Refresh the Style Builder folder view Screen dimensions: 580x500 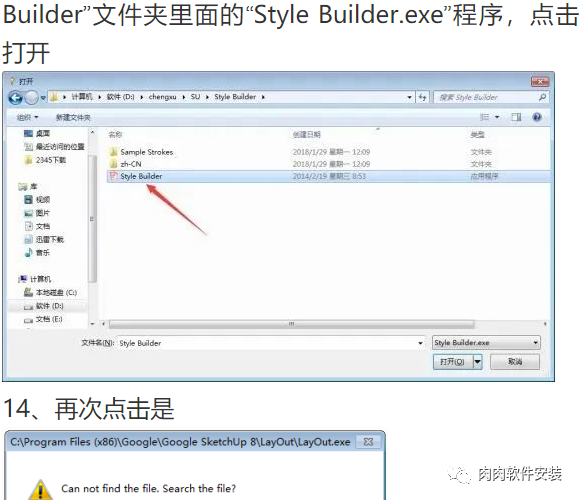pyautogui.click(x=422, y=97)
